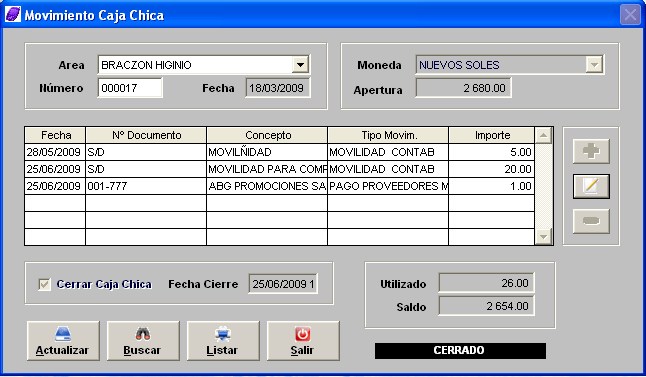This screenshot has width=646, height=377.
Task: Click the CERRADO status label
Action: (x=460, y=351)
